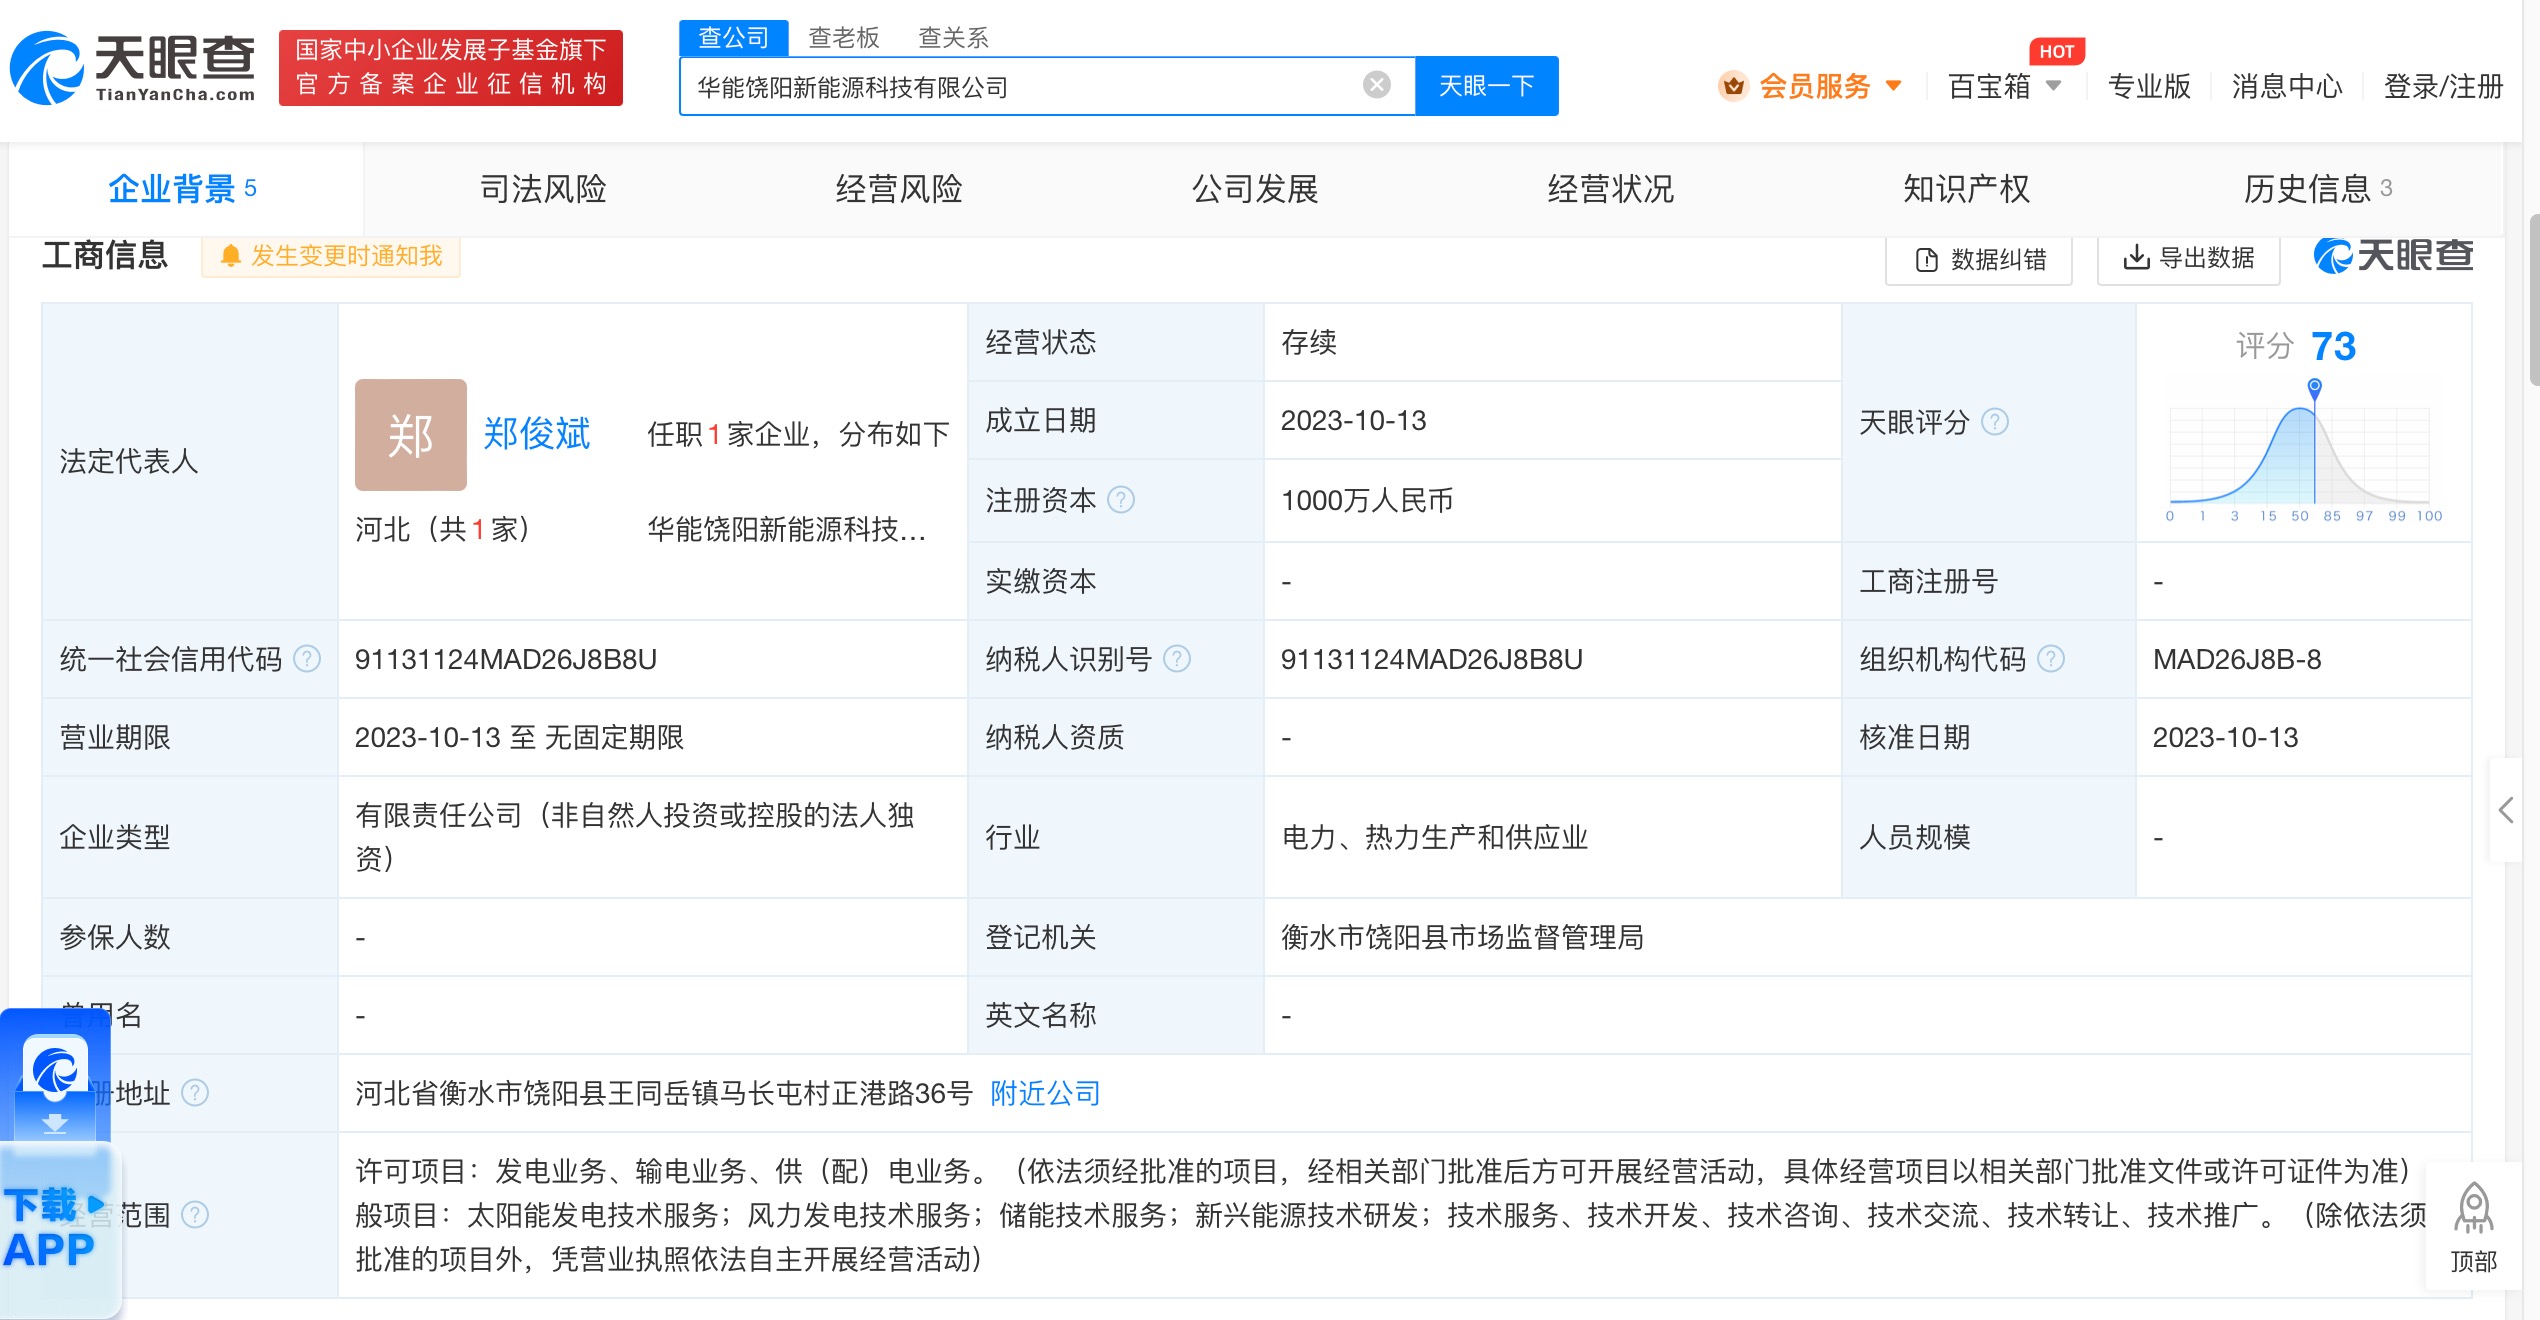Open the TianYanCha logo homepage
Viewport: 2540px width, 1320px height.
(133, 67)
